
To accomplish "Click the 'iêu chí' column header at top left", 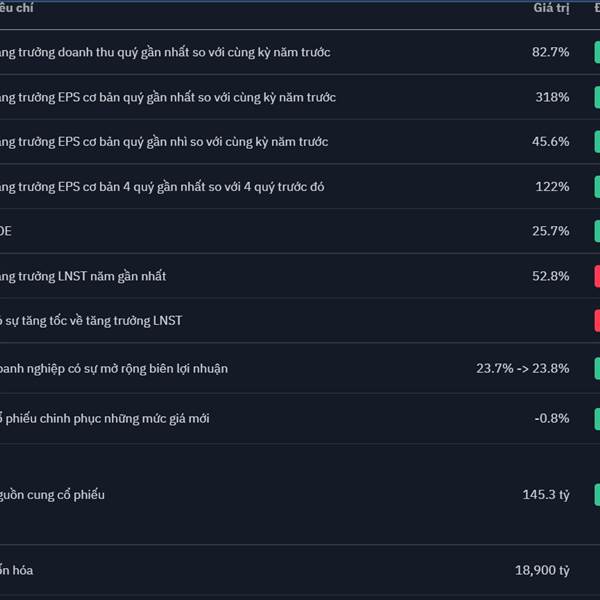I will (16, 8).
